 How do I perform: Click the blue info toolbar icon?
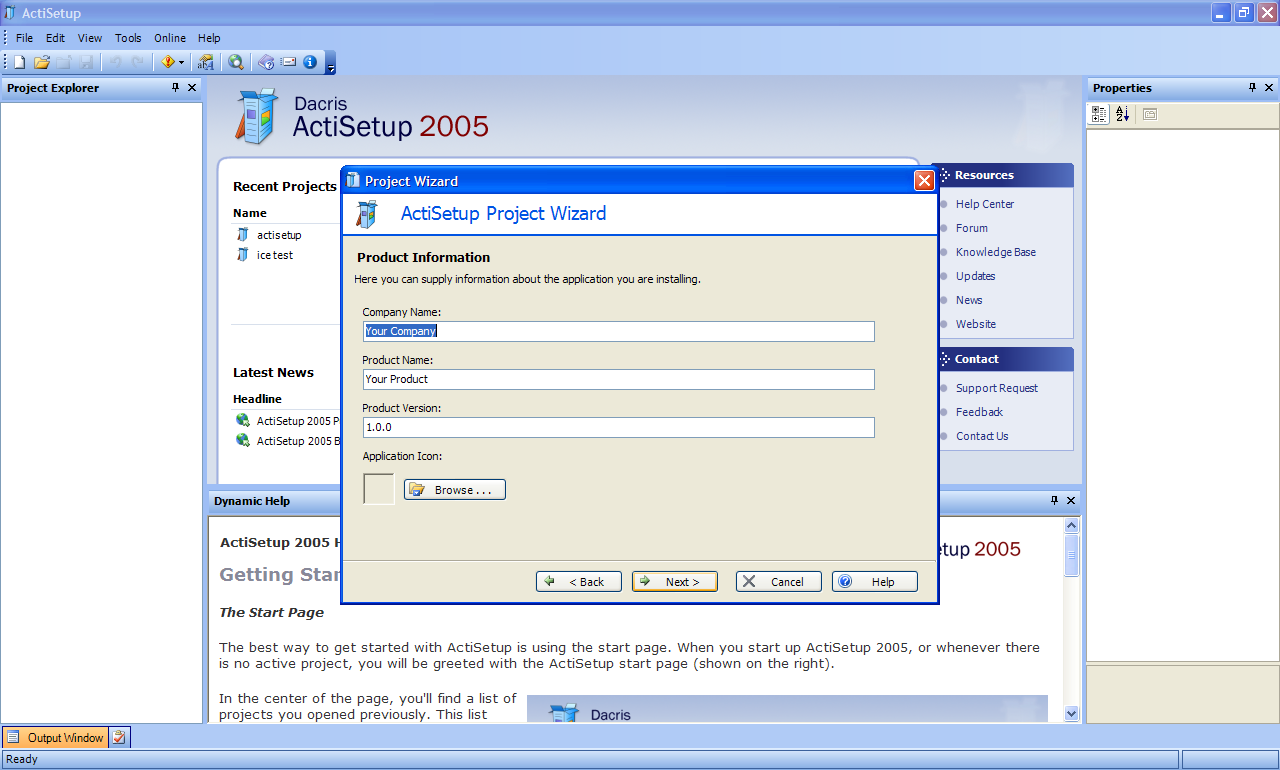[x=310, y=62]
